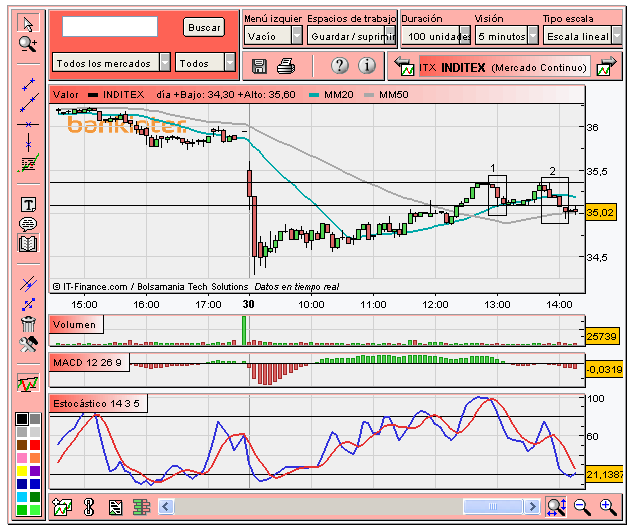Screen dimensions: 630x530
Task: Pick the yellow color swatch
Action: tap(22, 471)
